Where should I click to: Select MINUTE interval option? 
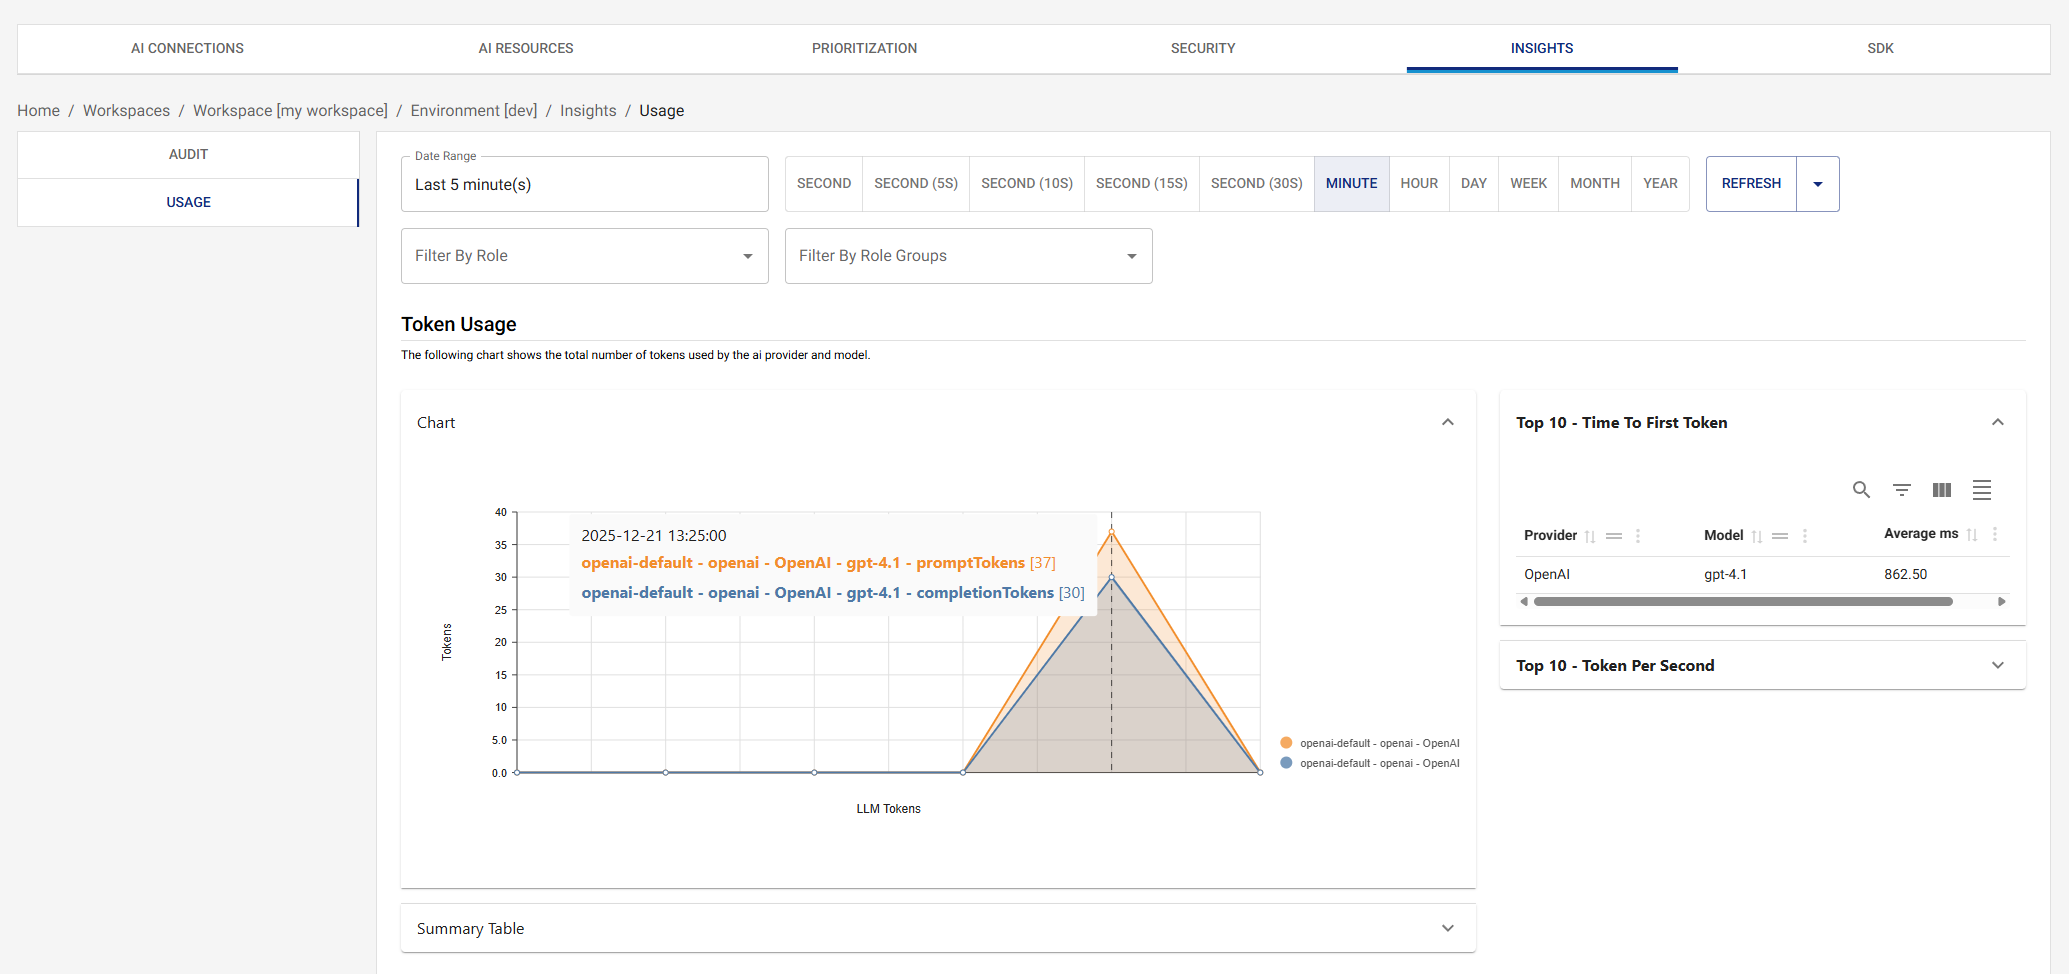[1352, 184]
